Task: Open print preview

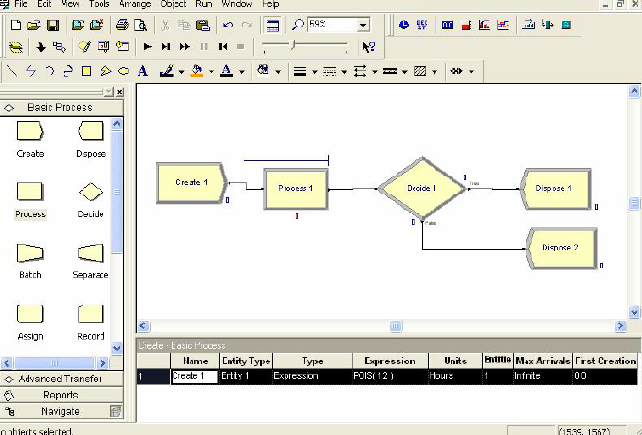Action: pos(141,25)
